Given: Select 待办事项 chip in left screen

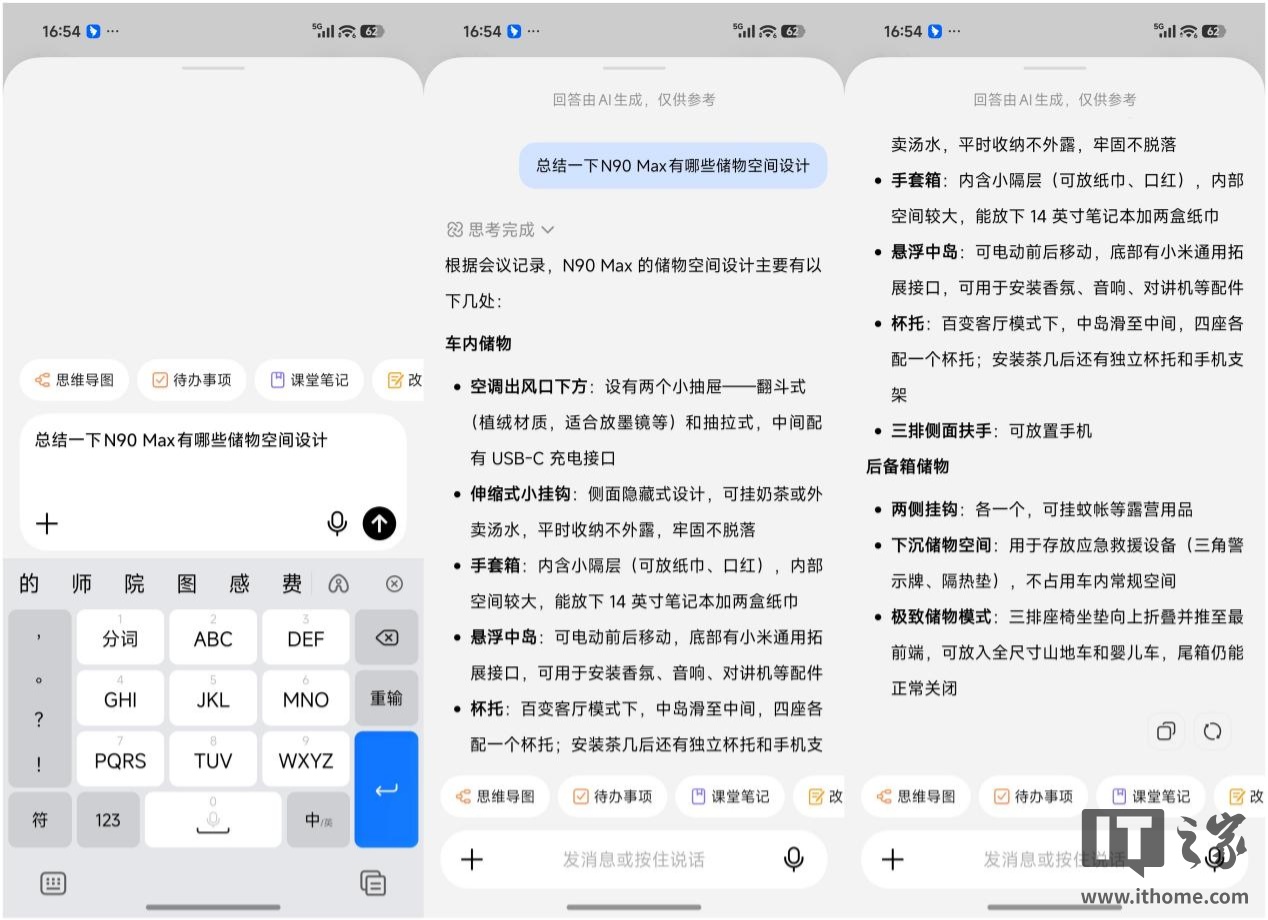Looking at the screenshot, I should [x=192, y=380].
